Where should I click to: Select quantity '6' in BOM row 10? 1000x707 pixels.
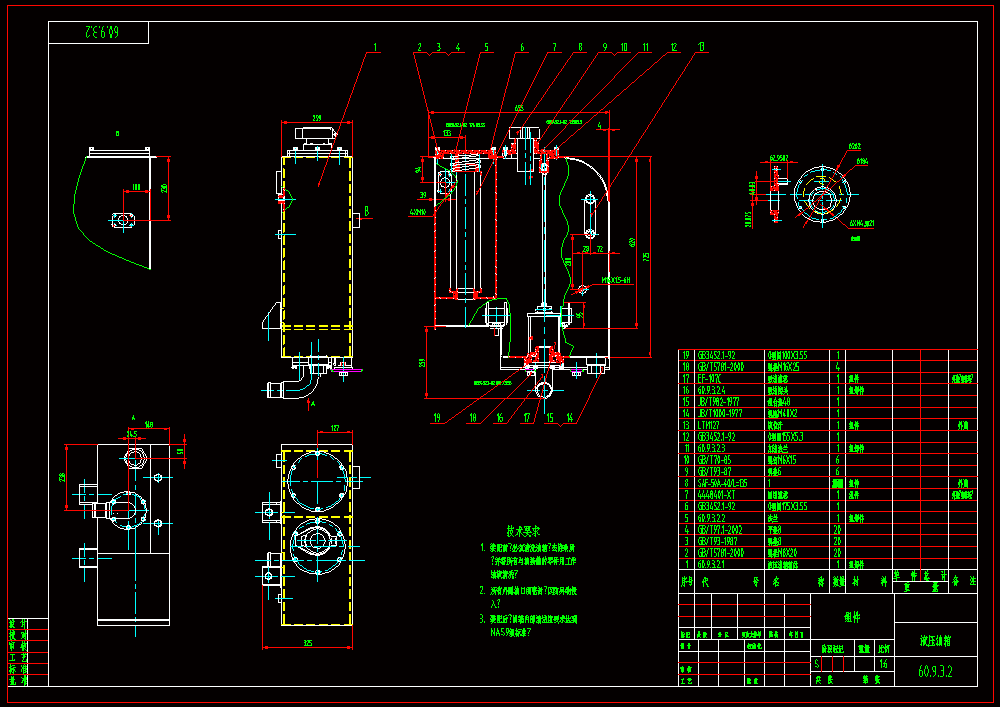point(837,460)
